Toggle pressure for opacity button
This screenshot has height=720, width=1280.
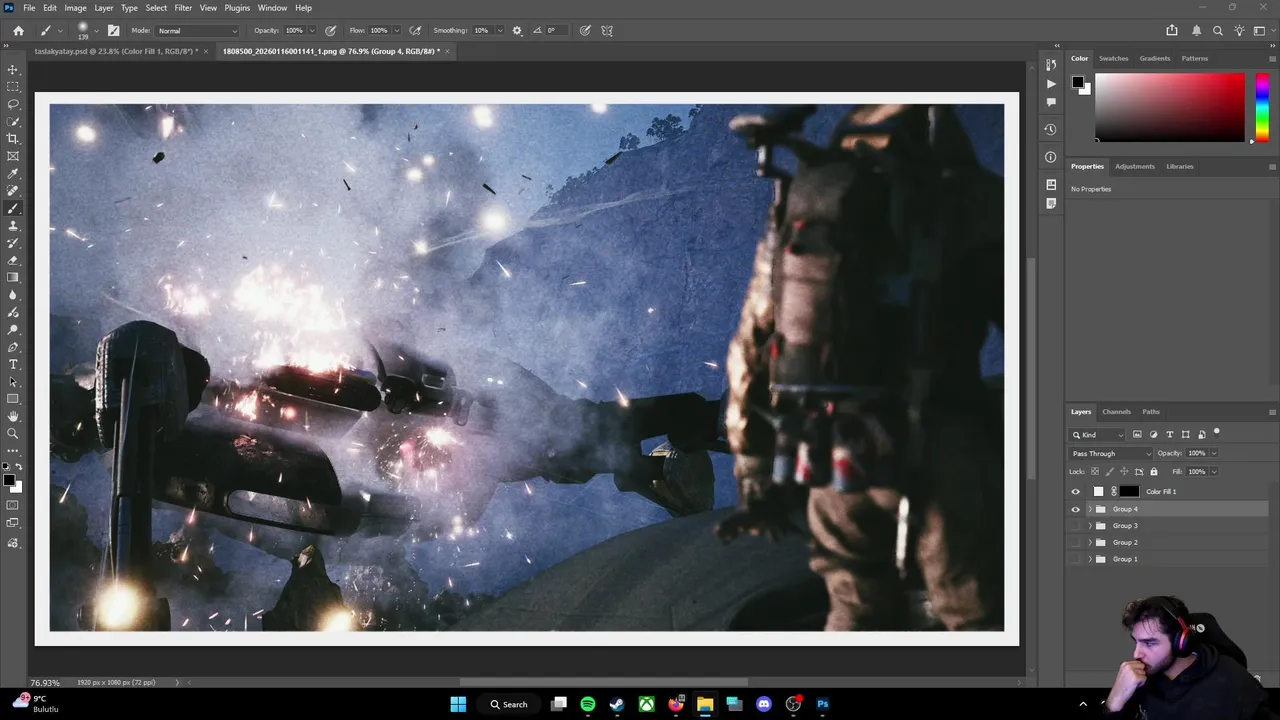(x=330, y=30)
